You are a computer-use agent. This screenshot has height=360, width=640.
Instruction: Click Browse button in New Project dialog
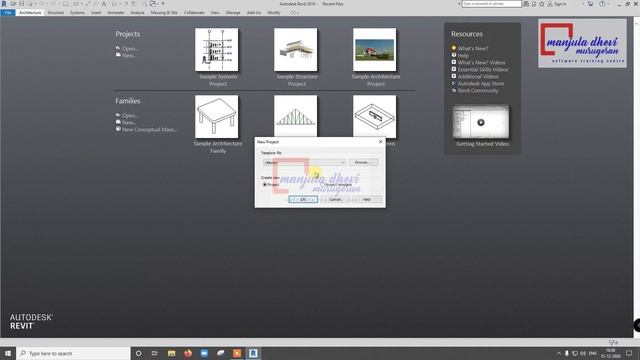(x=363, y=162)
